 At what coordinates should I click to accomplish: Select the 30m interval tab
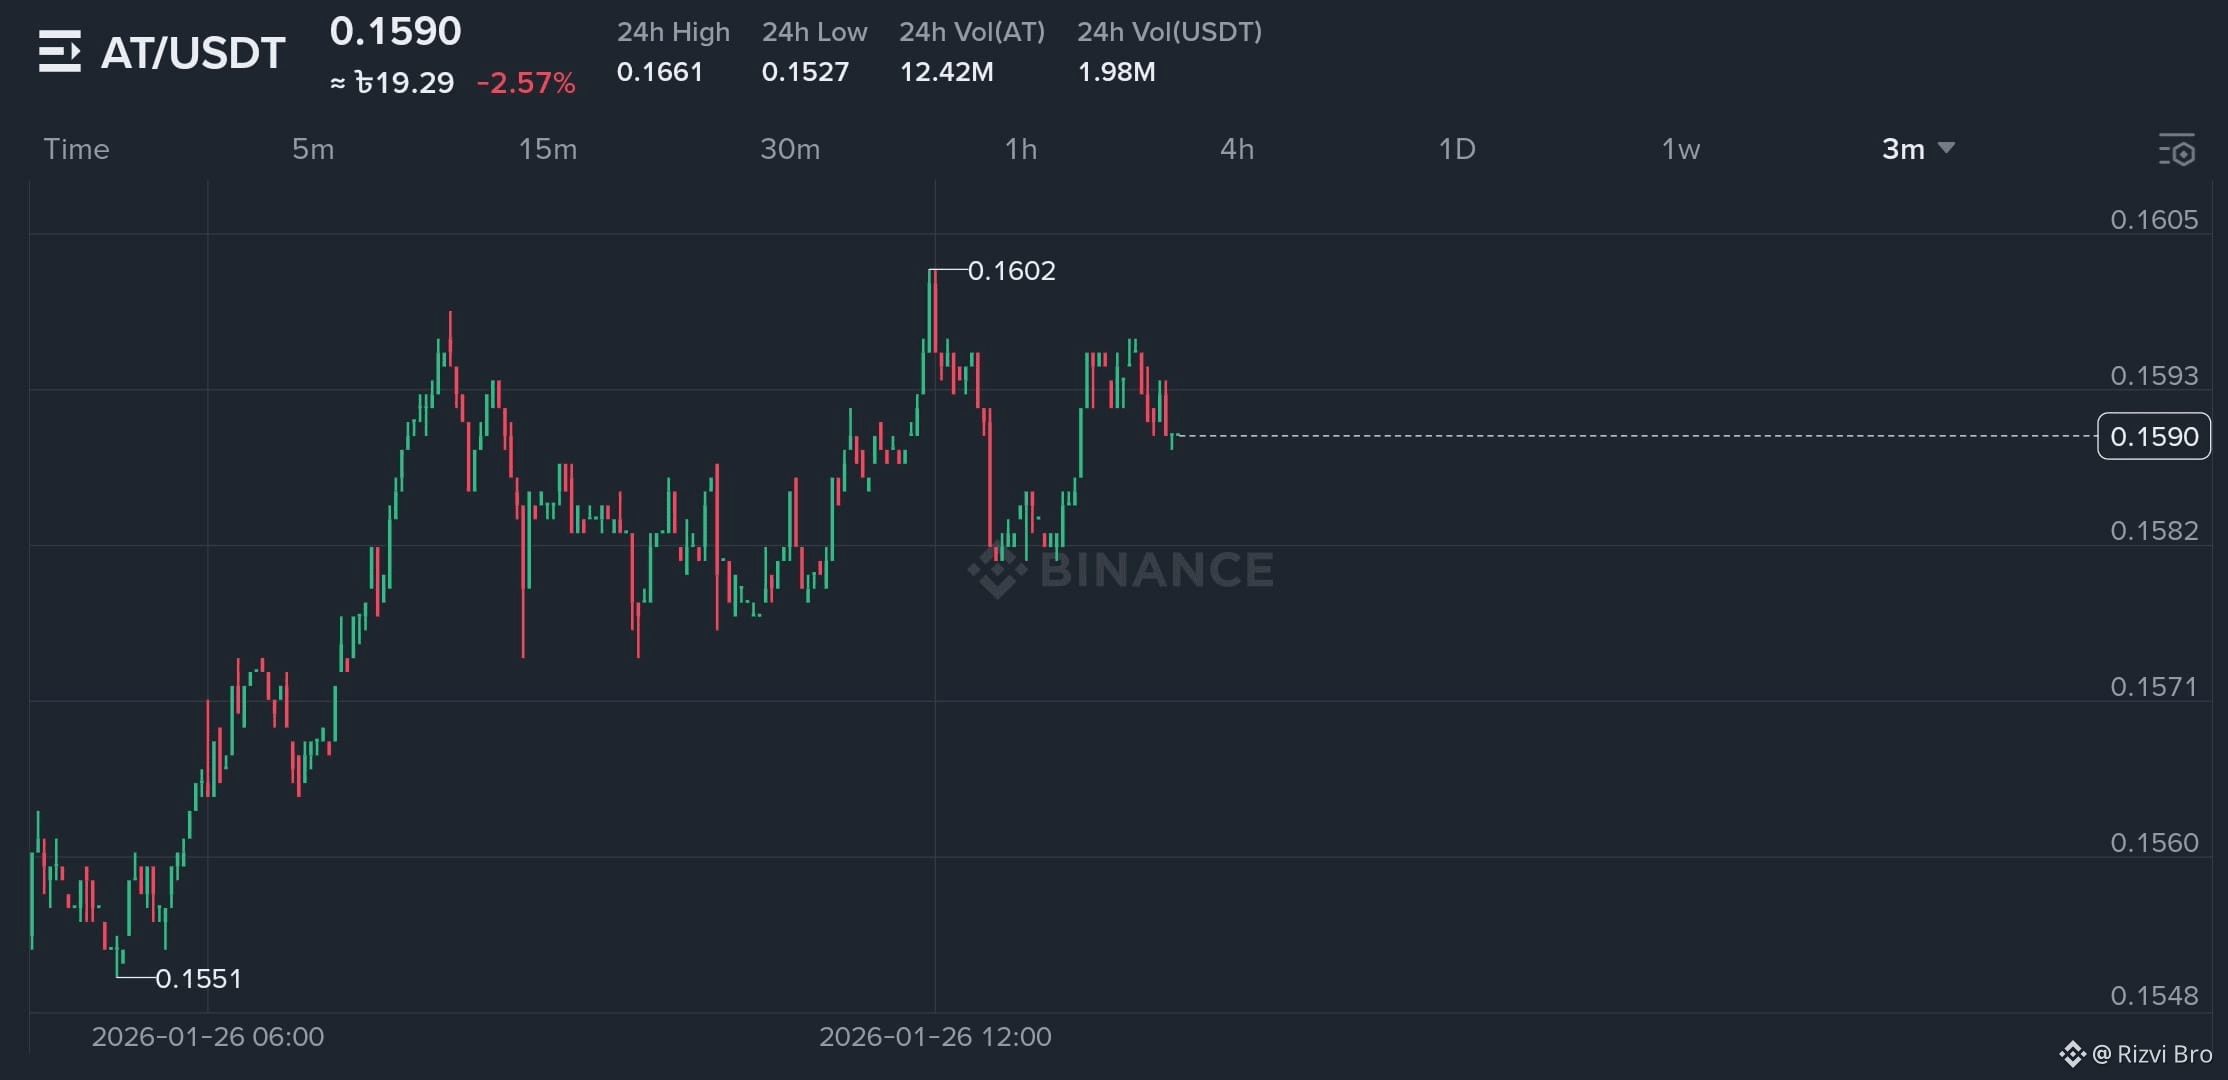point(790,149)
